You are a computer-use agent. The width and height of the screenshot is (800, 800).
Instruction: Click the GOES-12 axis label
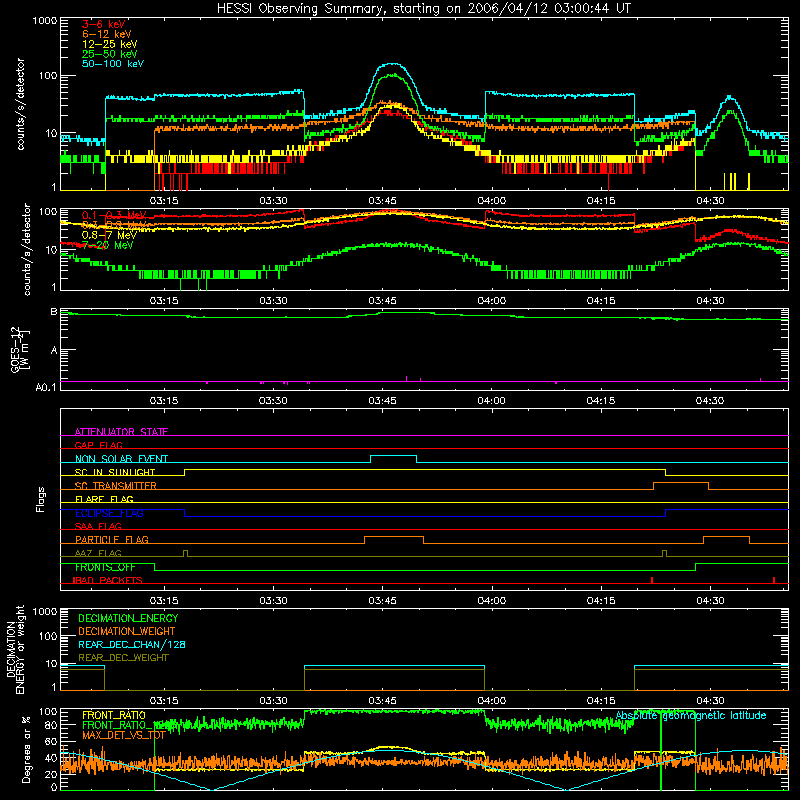(19, 349)
